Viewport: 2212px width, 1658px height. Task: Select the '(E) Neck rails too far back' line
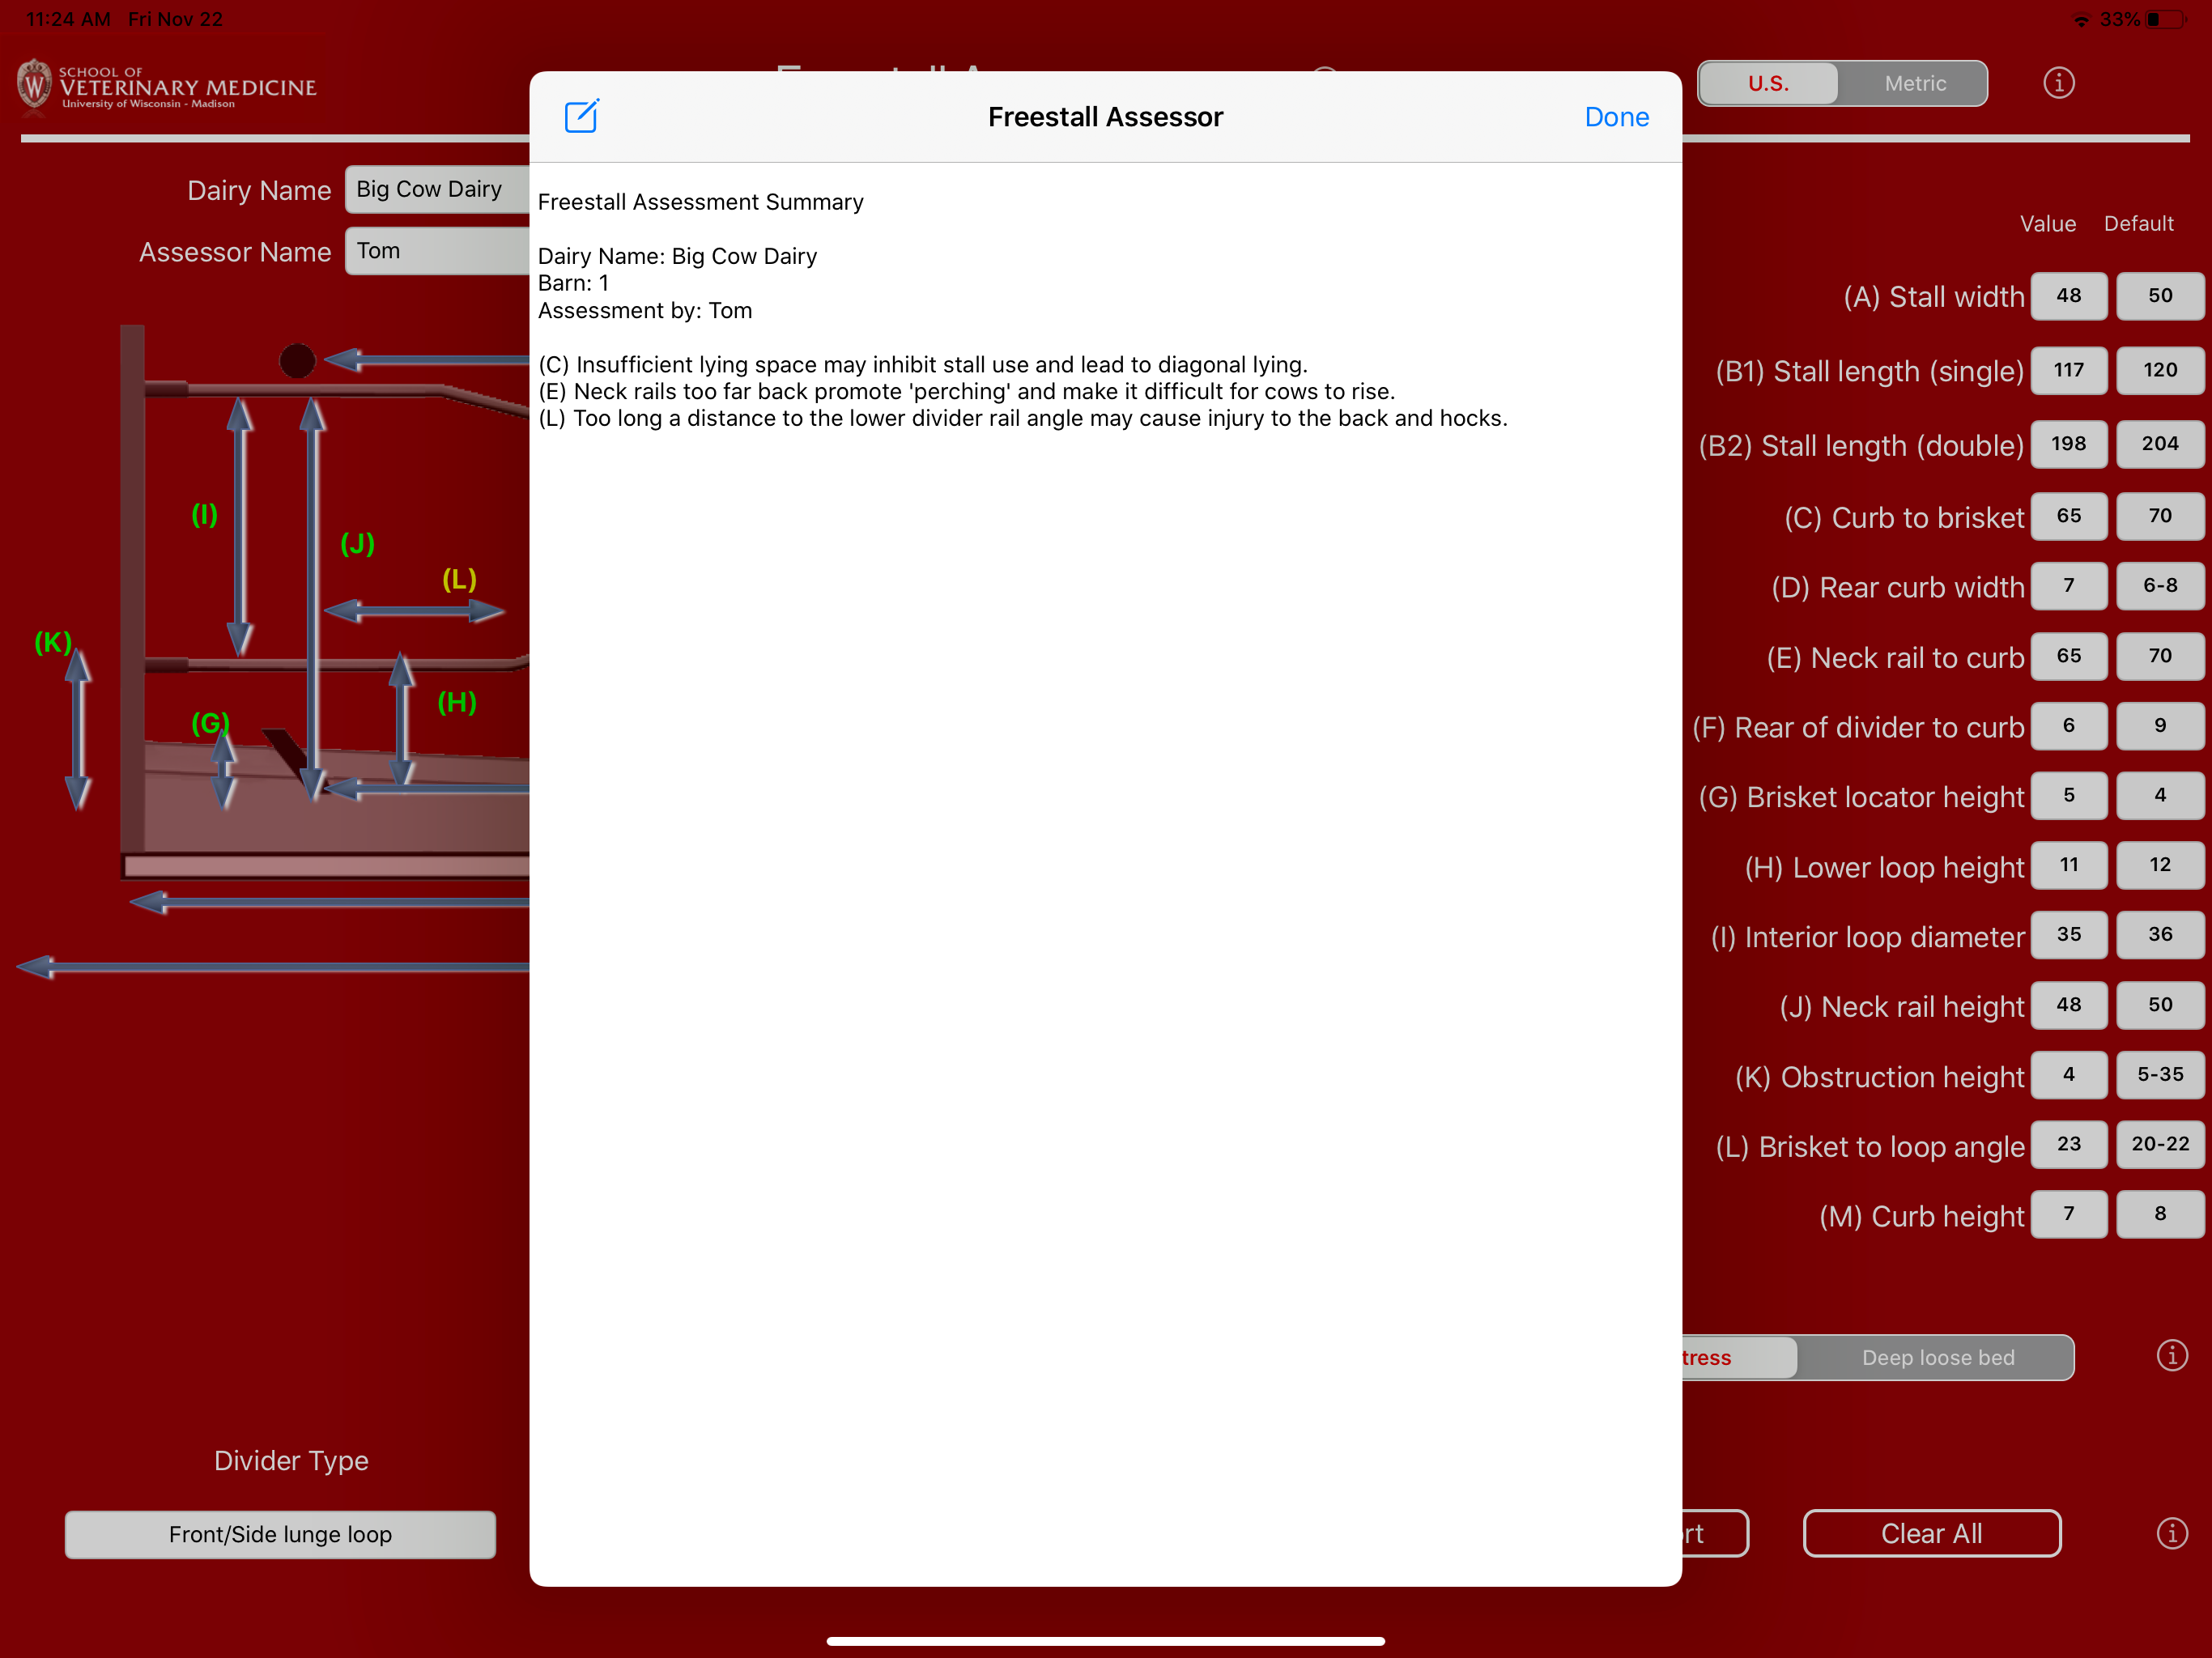point(966,392)
